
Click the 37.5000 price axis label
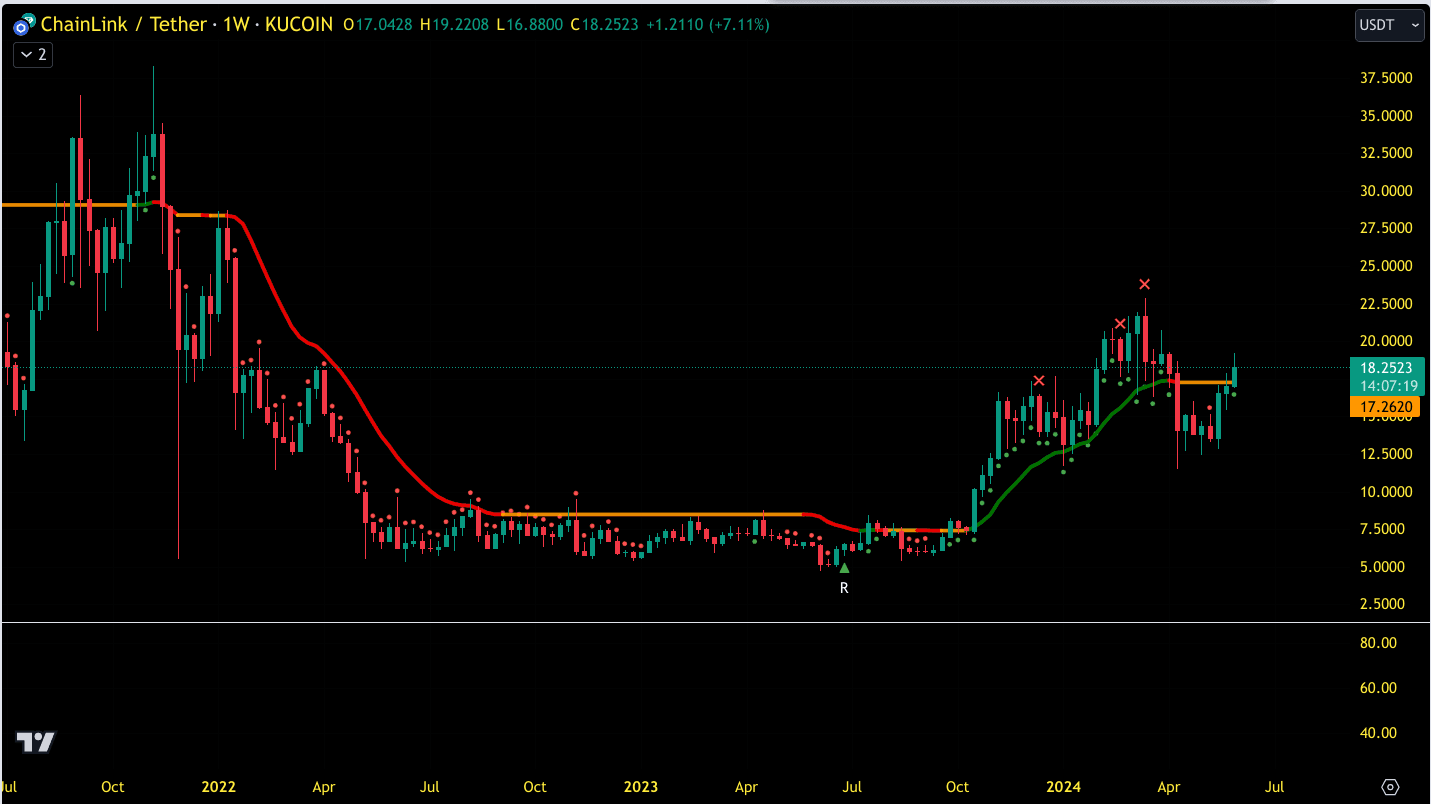tap(1386, 78)
